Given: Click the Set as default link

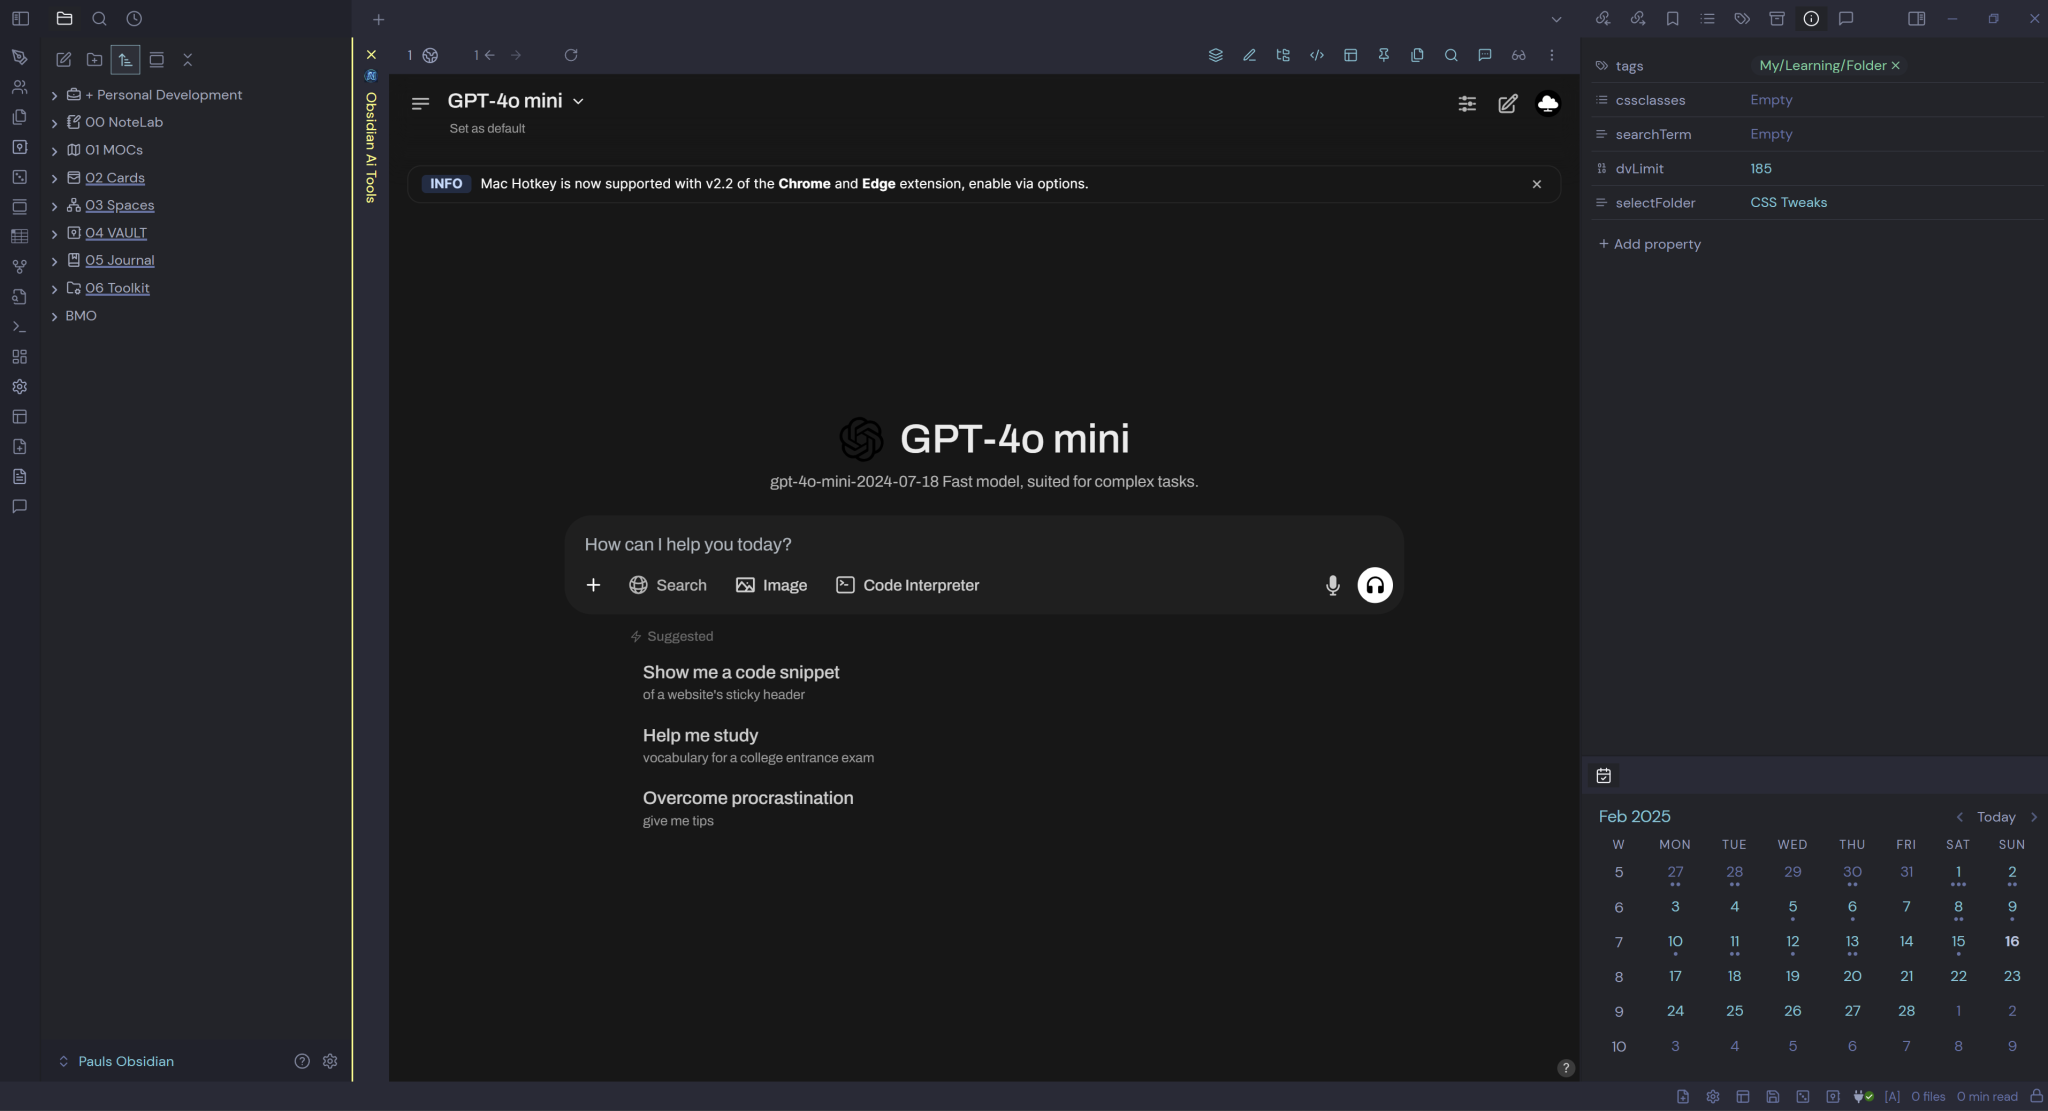Looking at the screenshot, I should (x=487, y=128).
